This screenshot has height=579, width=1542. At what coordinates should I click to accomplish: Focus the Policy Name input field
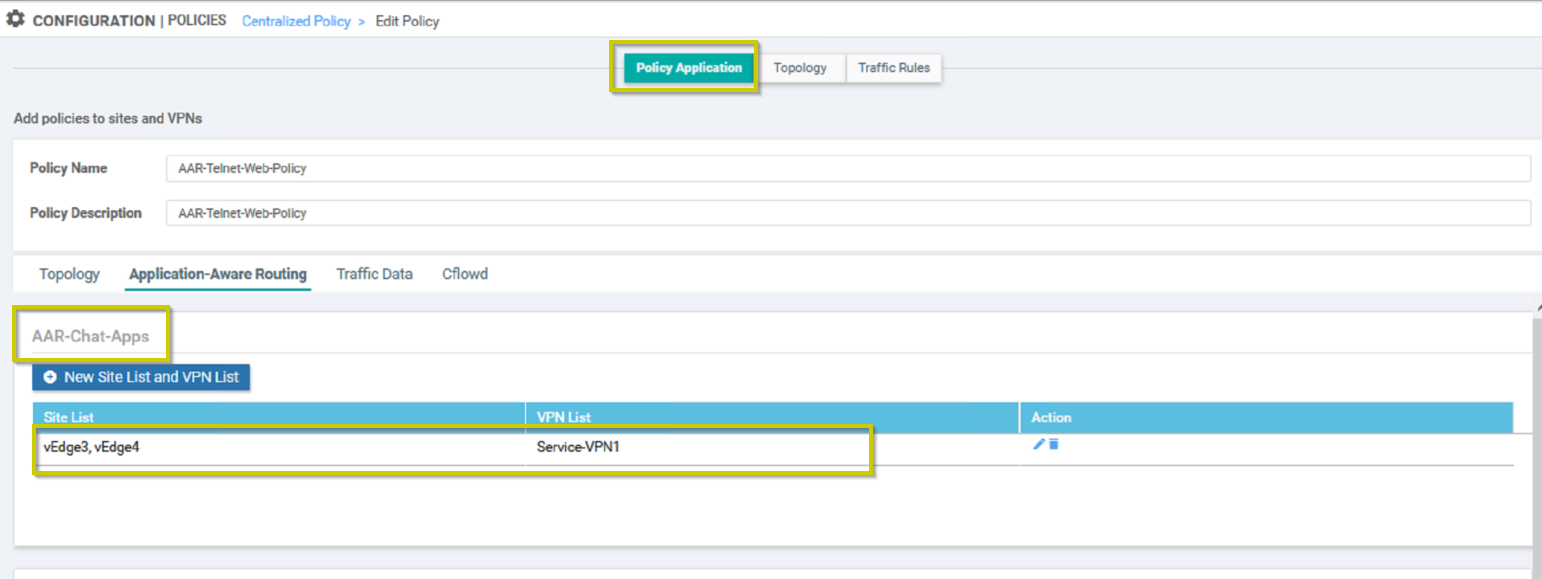tap(848, 168)
